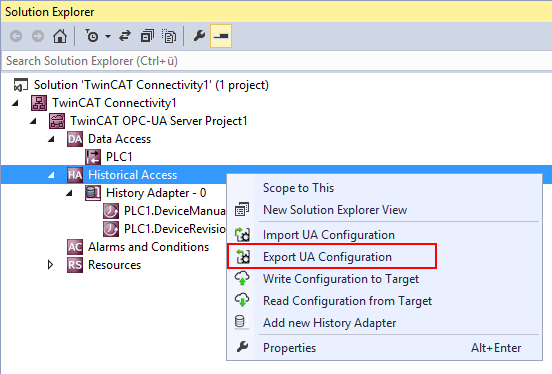Click the Write Configuration upload cloud icon
This screenshot has height=374, width=552.
[x=242, y=278]
